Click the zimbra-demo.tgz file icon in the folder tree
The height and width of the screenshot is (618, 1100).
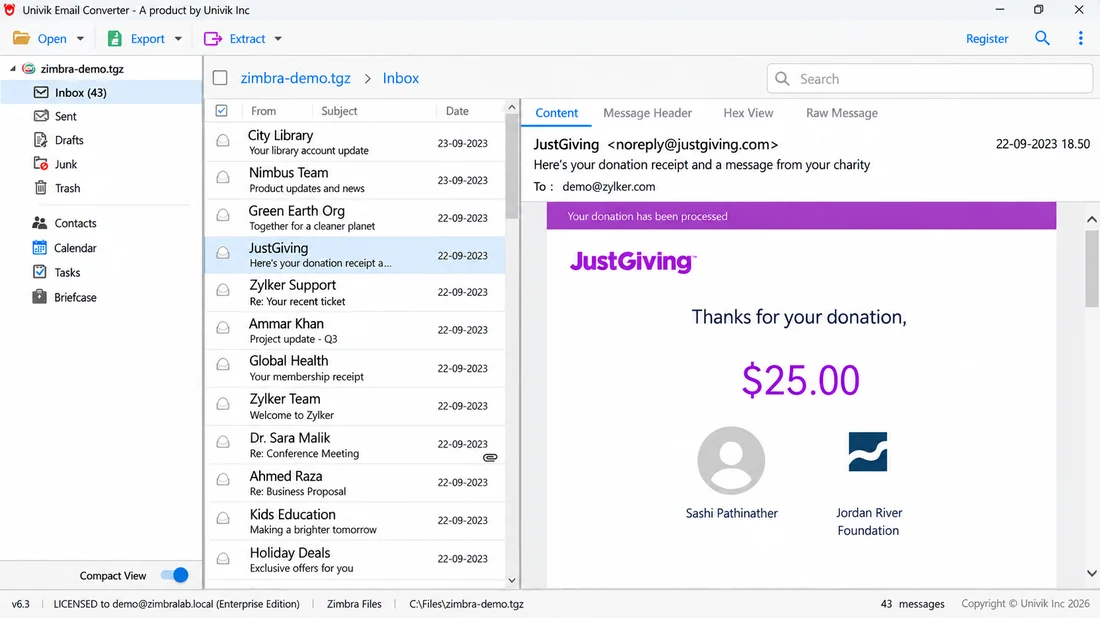[x=29, y=68]
